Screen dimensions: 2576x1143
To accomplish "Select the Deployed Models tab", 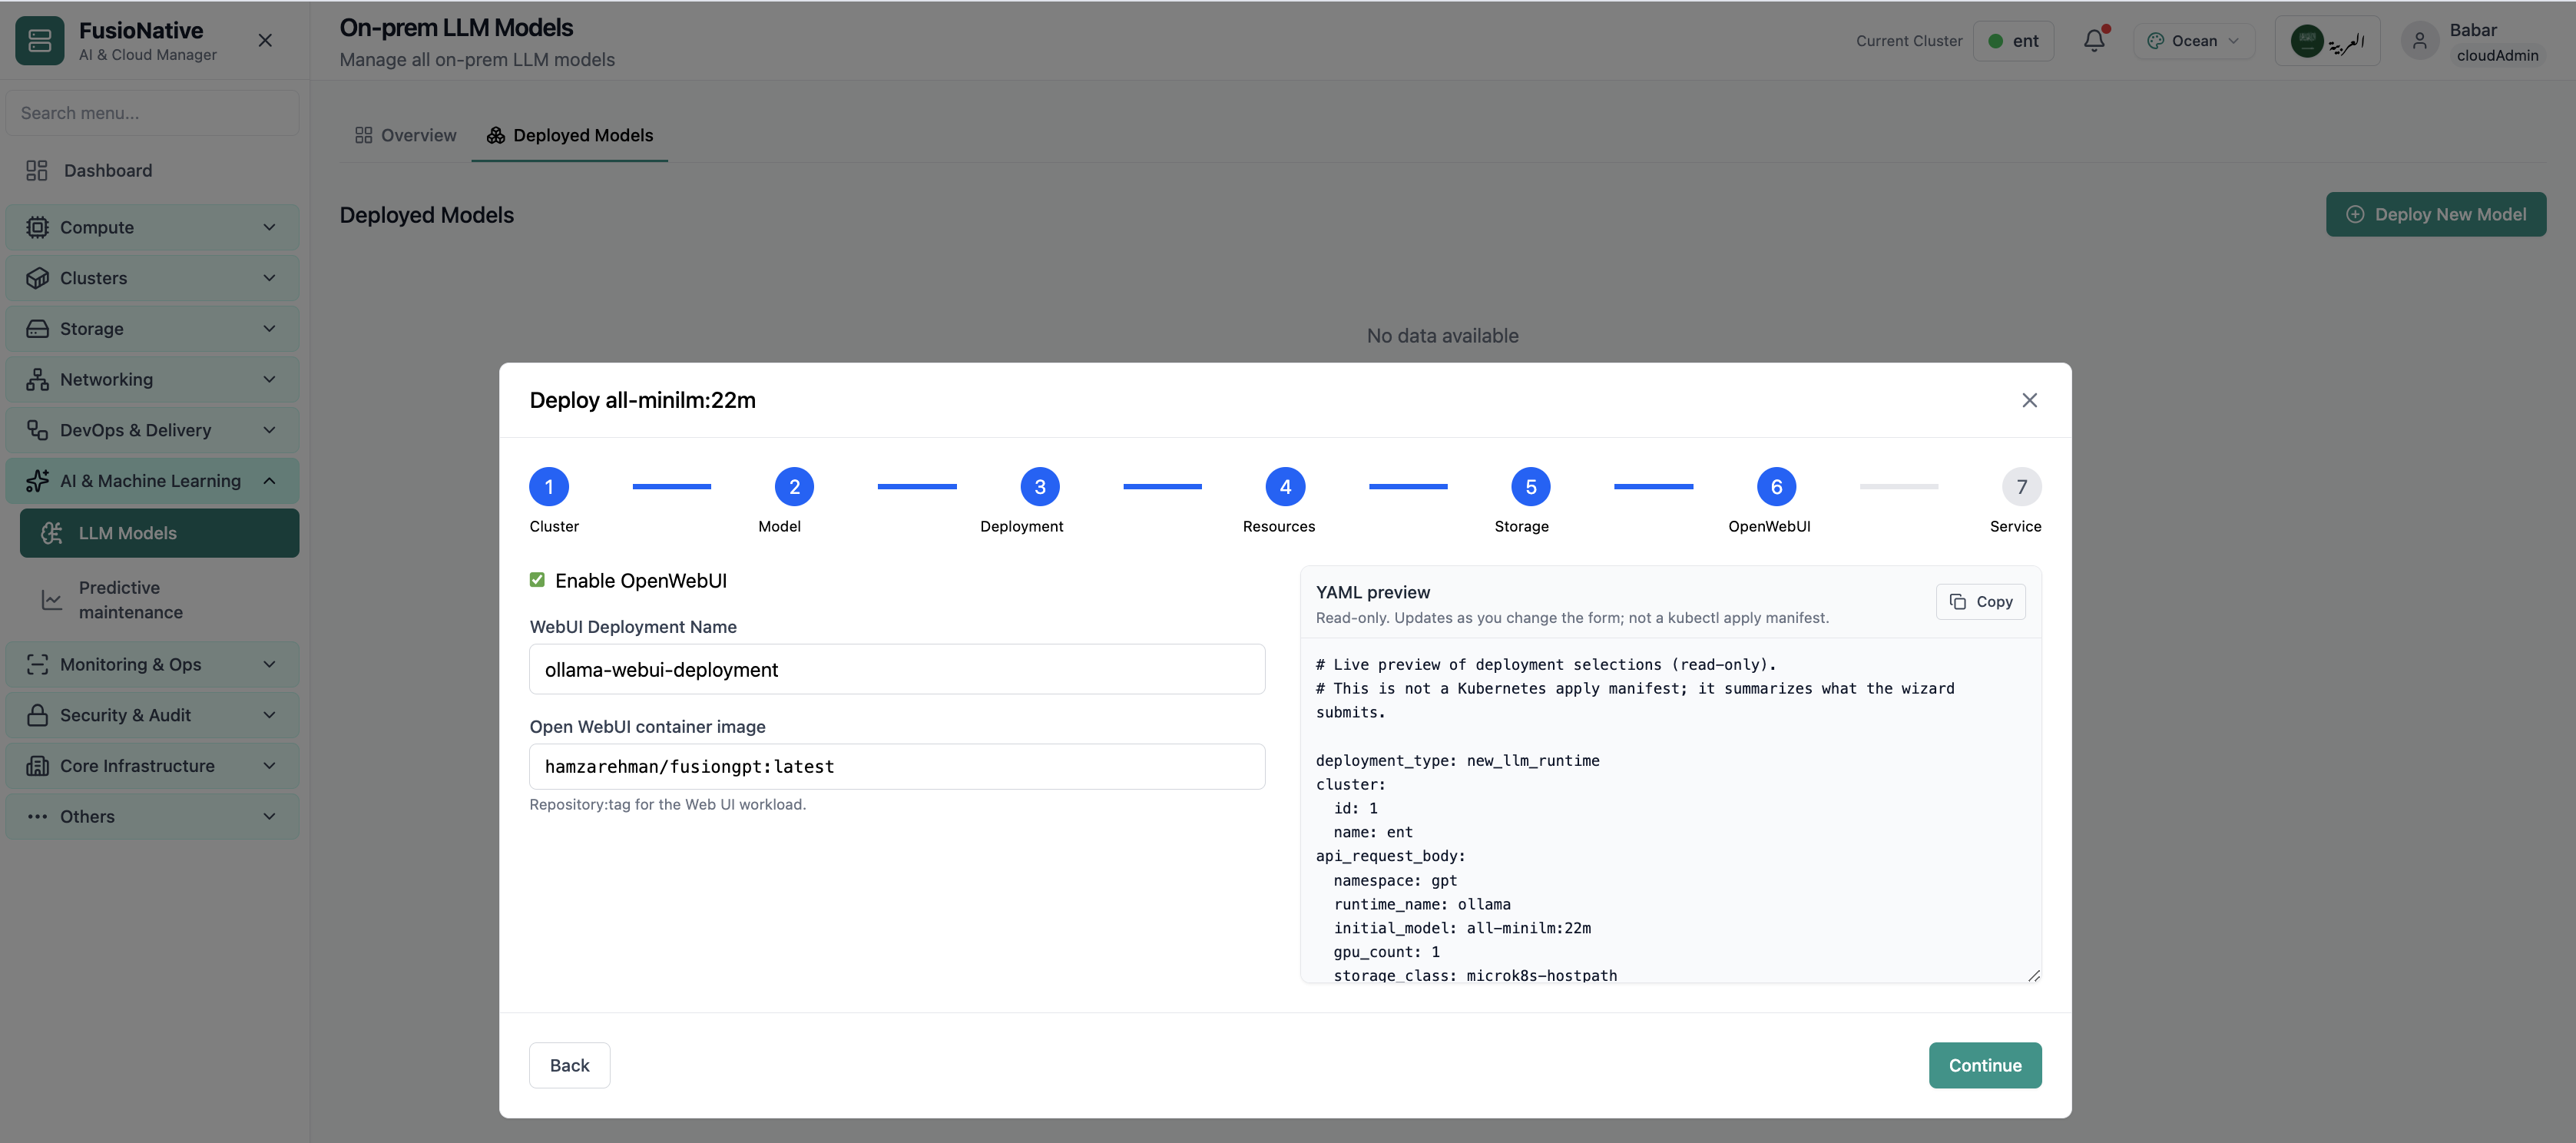I will 569,135.
